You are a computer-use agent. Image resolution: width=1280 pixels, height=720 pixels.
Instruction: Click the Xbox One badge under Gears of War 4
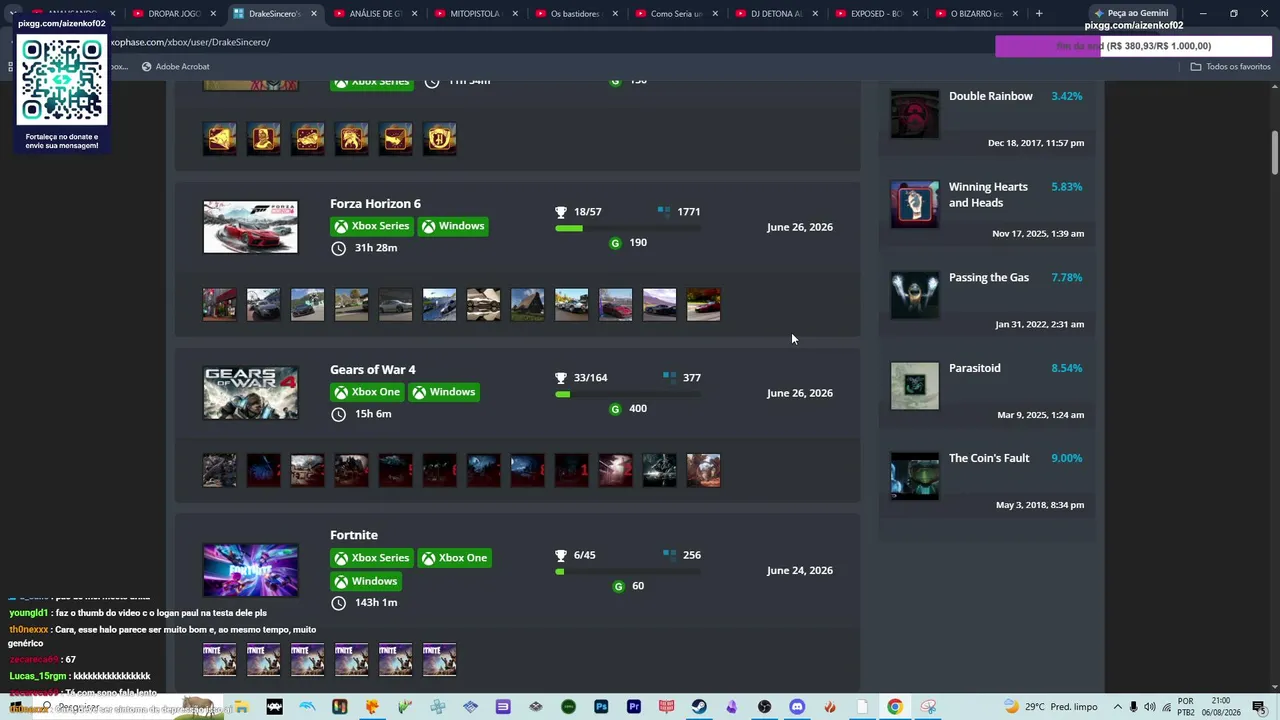click(368, 392)
